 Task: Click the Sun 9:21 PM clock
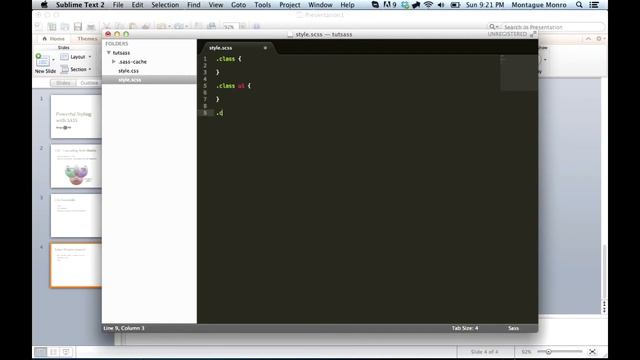click(485, 5)
